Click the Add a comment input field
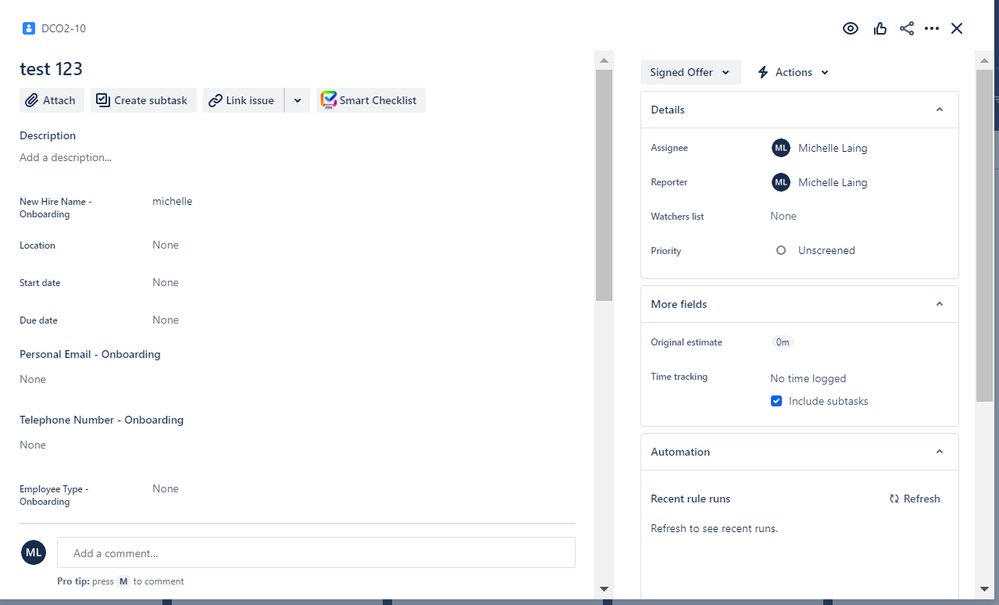999x605 pixels. pyautogui.click(x=317, y=552)
